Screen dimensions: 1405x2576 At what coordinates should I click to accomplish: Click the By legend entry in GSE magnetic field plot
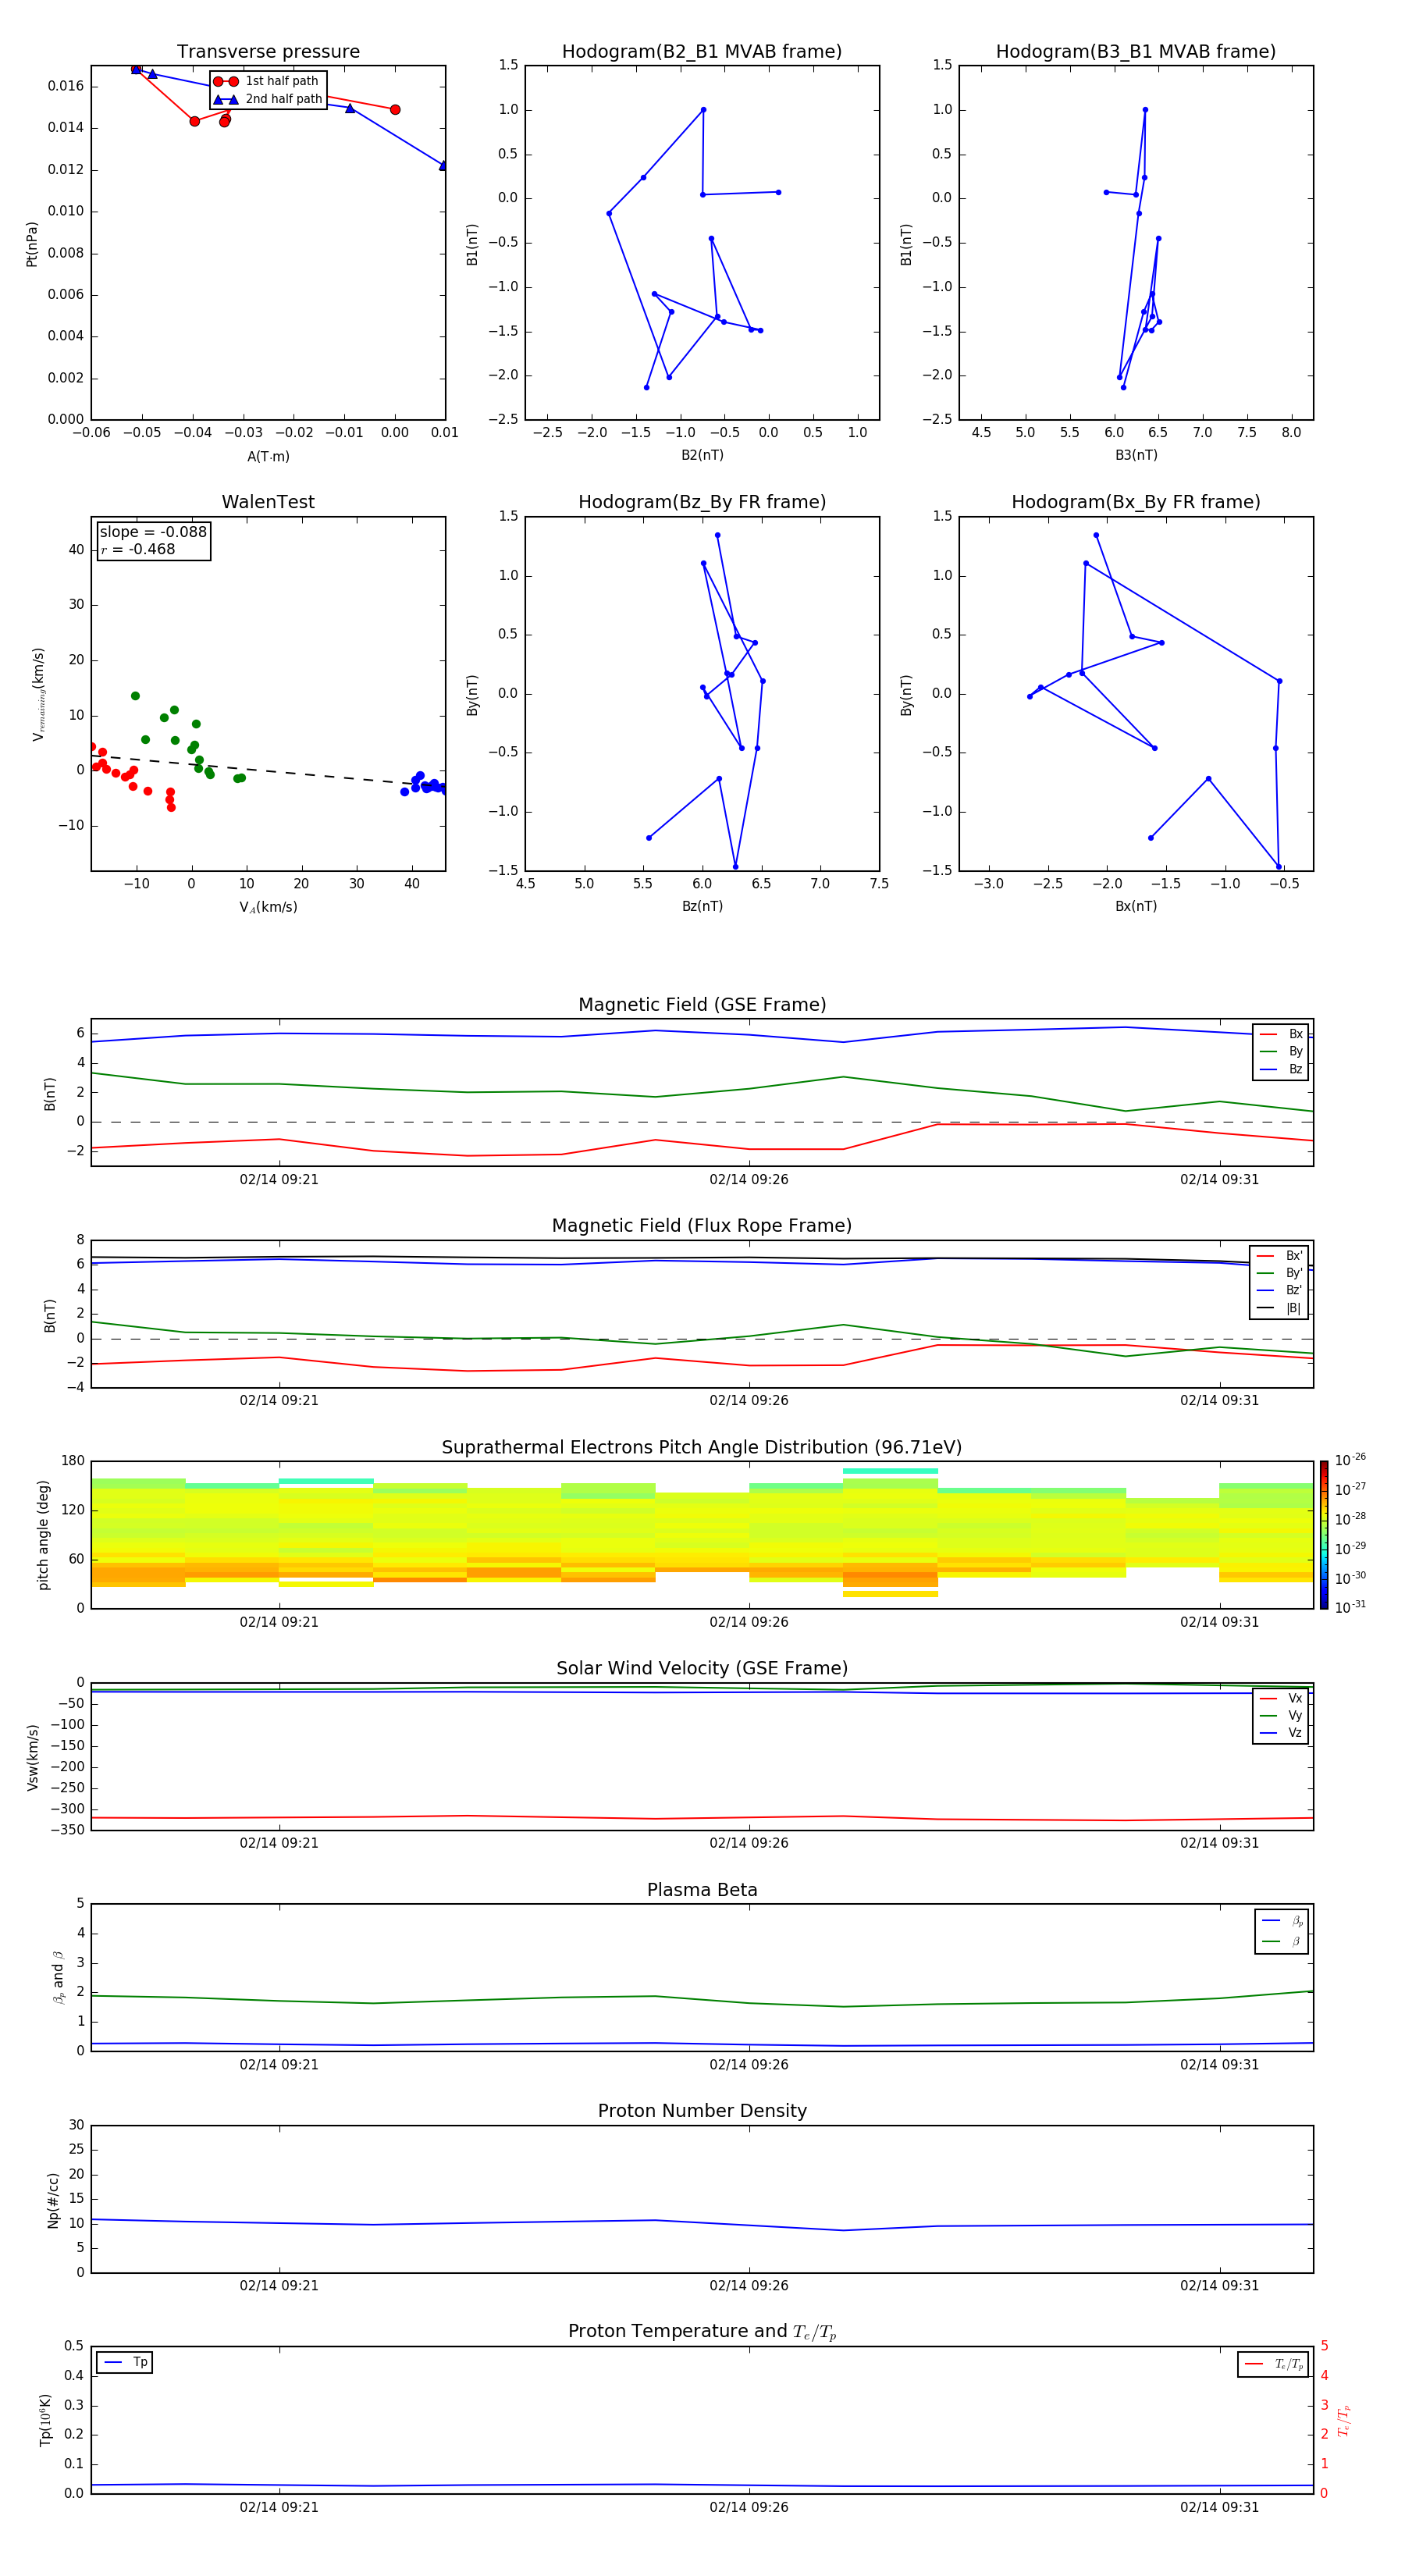pos(1281,1052)
